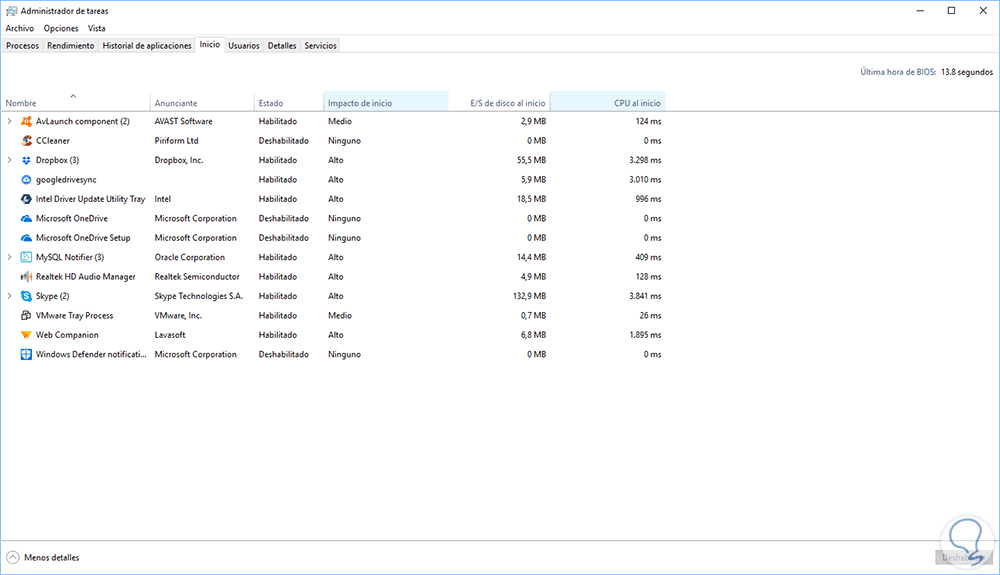
Task: Expand the Dropbox (3) group
Action: pos(9,160)
